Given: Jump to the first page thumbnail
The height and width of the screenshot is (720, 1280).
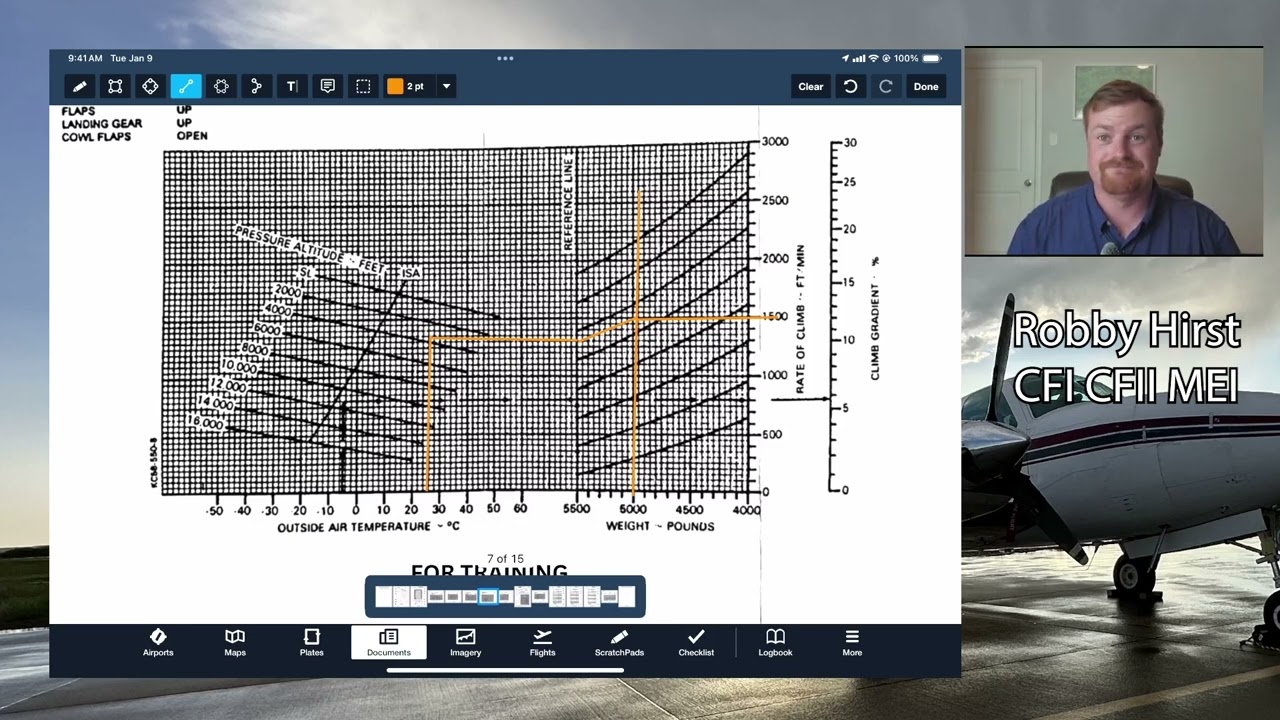Looking at the screenshot, I should (x=383, y=597).
